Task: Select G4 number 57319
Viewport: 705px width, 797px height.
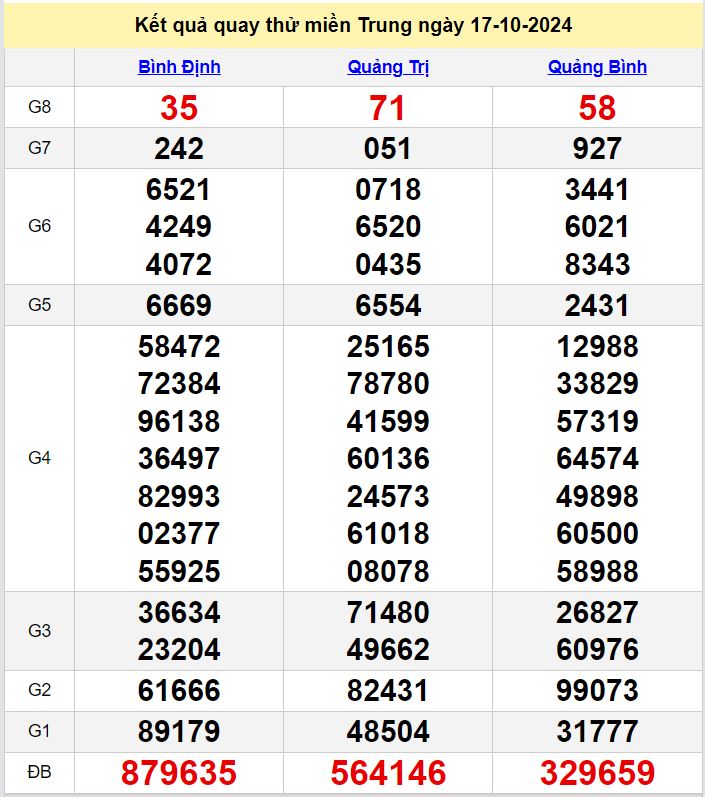Action: 597,421
